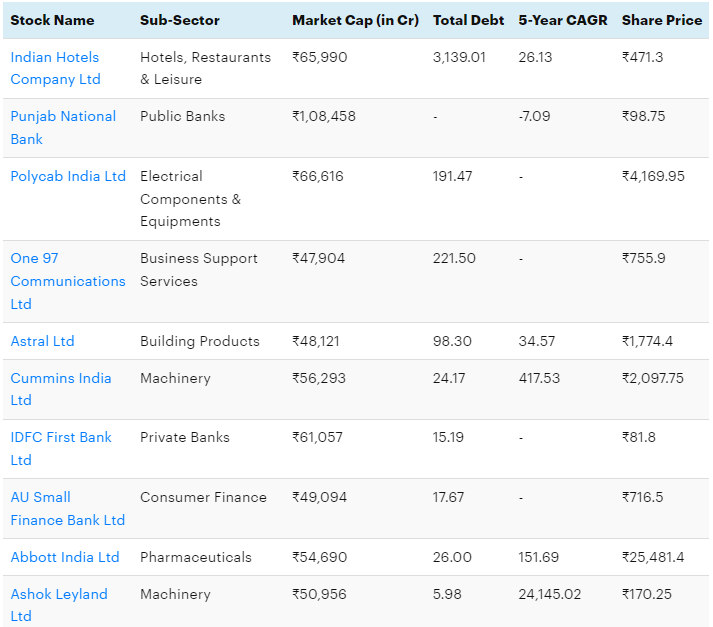Click Ashok Leyland CAGR value 24,145.02
713x627 pixels.
click(550, 594)
